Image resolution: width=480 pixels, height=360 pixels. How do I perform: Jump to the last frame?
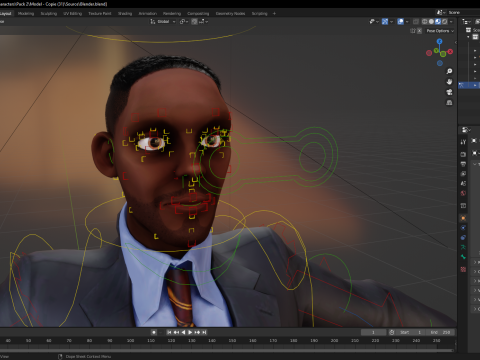coord(204,332)
